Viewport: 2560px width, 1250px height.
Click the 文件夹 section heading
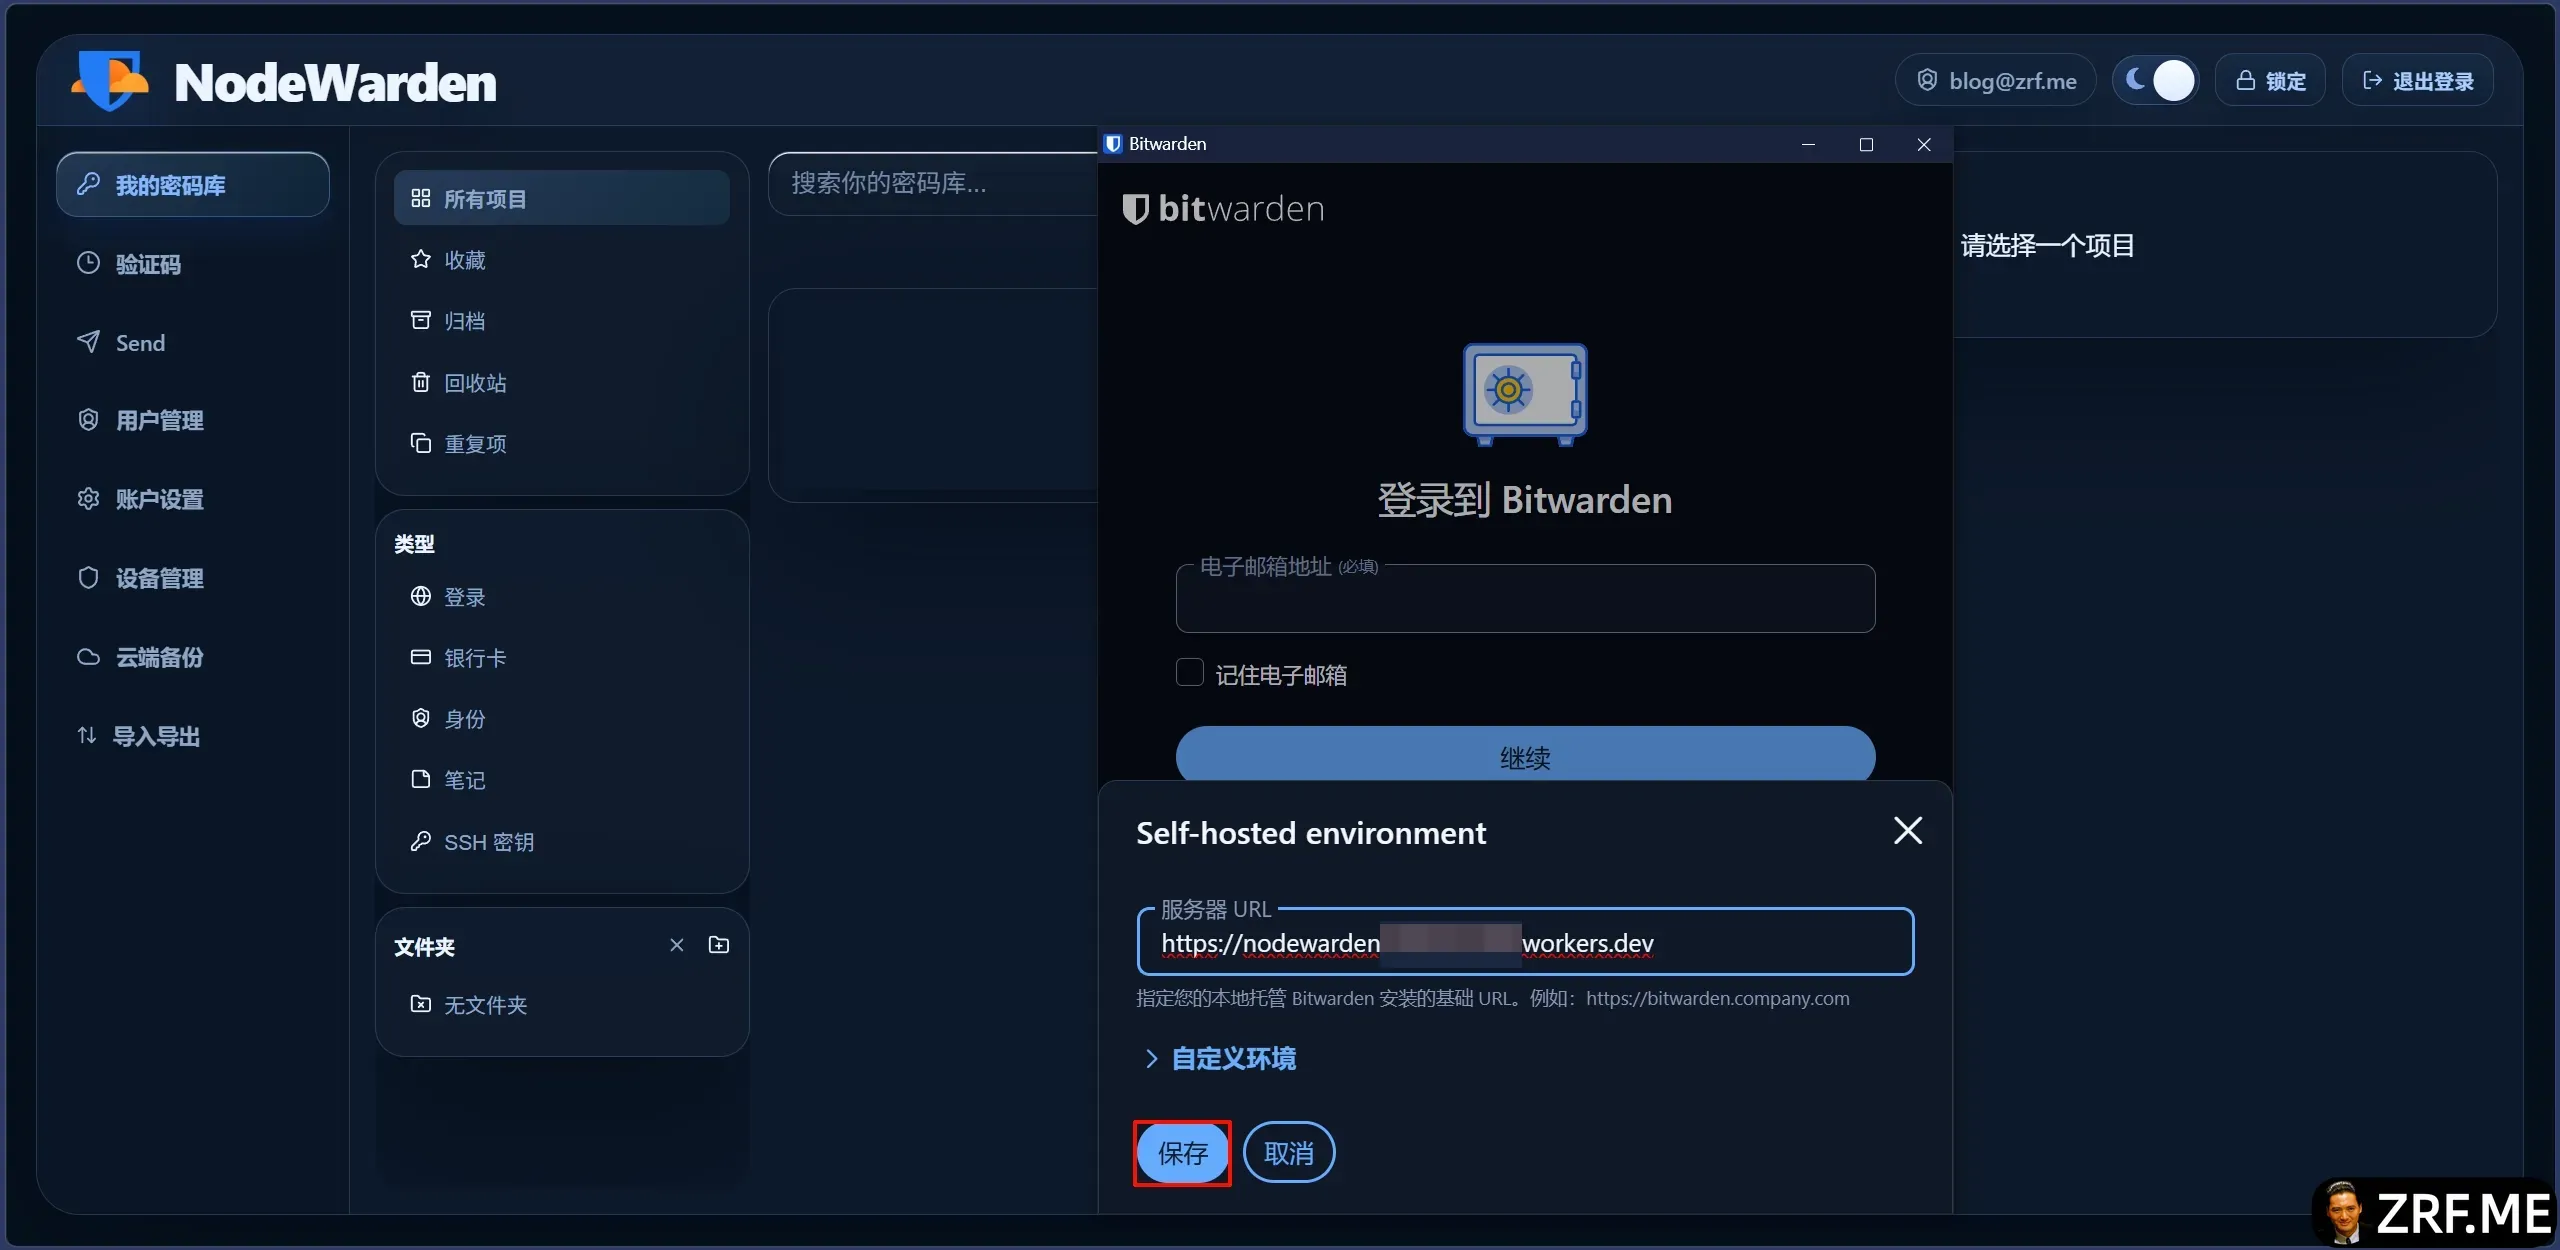(424, 947)
